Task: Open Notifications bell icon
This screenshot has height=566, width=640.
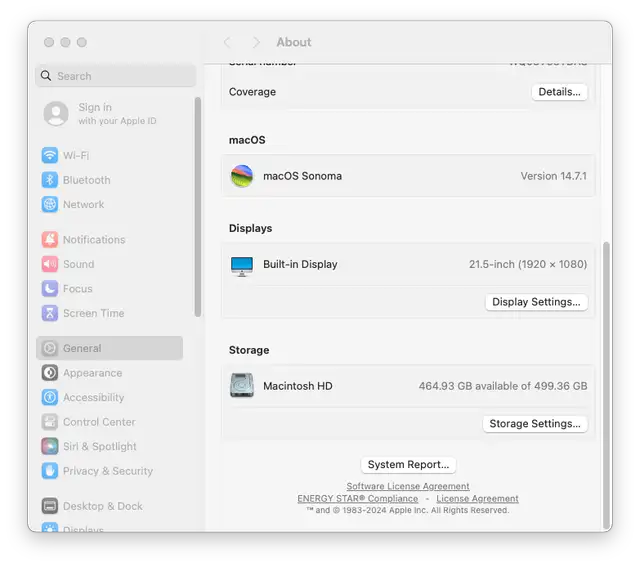Action: coord(50,239)
